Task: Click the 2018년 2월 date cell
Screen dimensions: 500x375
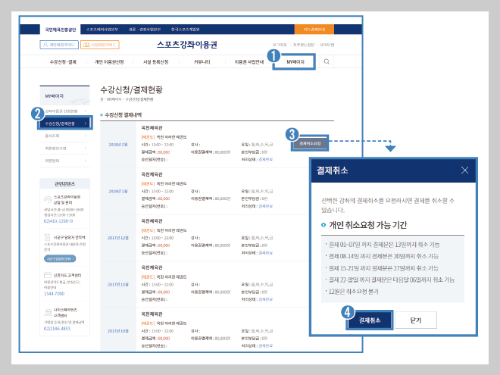Action: click(118, 144)
